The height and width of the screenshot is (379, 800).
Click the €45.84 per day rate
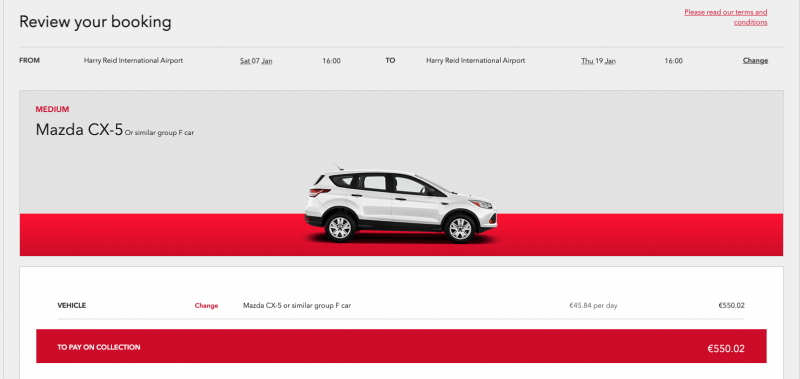[x=593, y=306]
